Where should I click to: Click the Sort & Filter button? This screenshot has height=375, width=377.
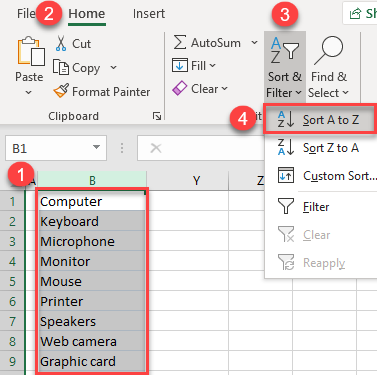(285, 67)
